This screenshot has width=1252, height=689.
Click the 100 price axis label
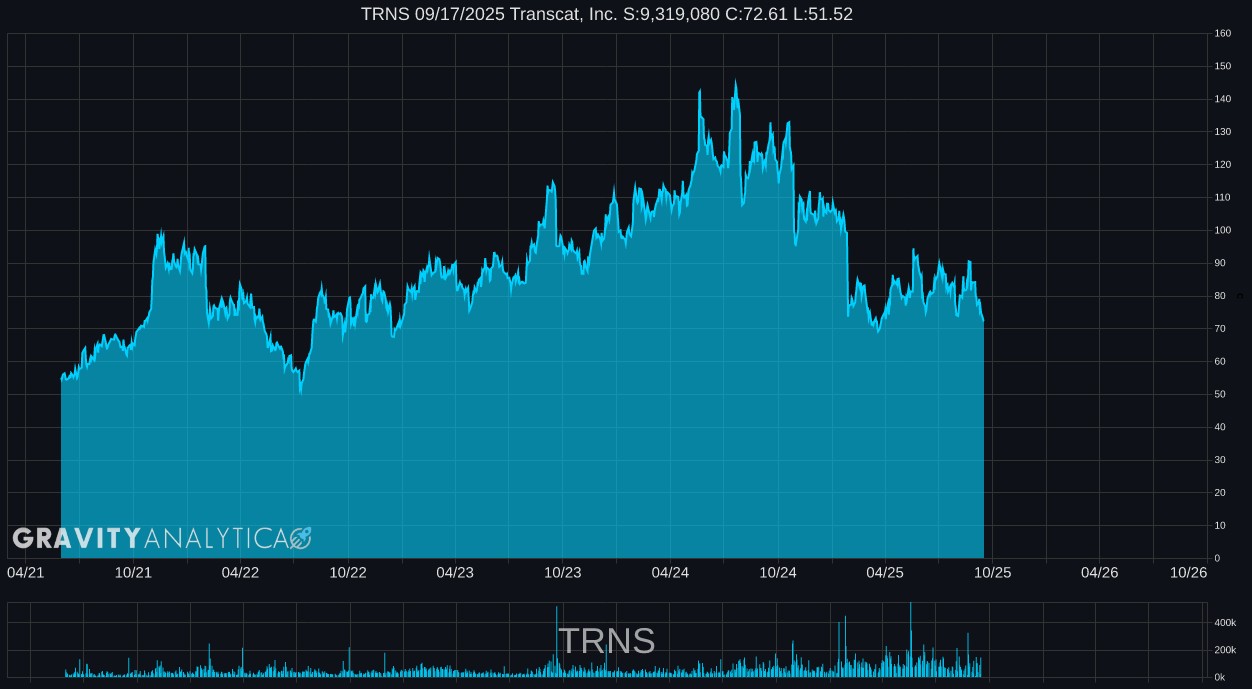[x=1223, y=231]
